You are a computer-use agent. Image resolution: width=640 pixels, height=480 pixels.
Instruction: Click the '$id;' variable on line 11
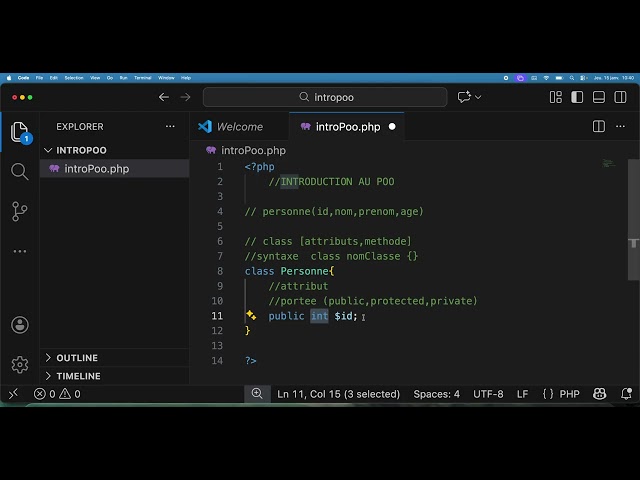(346, 316)
